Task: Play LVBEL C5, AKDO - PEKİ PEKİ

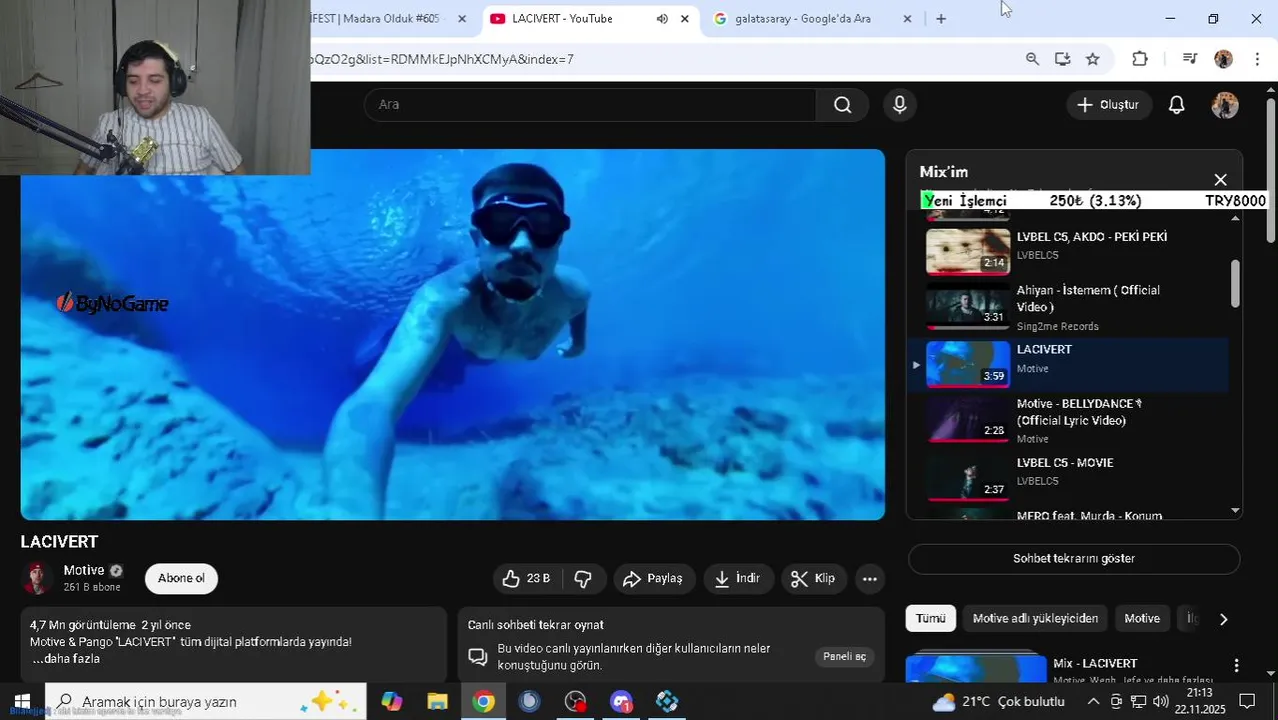Action: click(x=1067, y=250)
